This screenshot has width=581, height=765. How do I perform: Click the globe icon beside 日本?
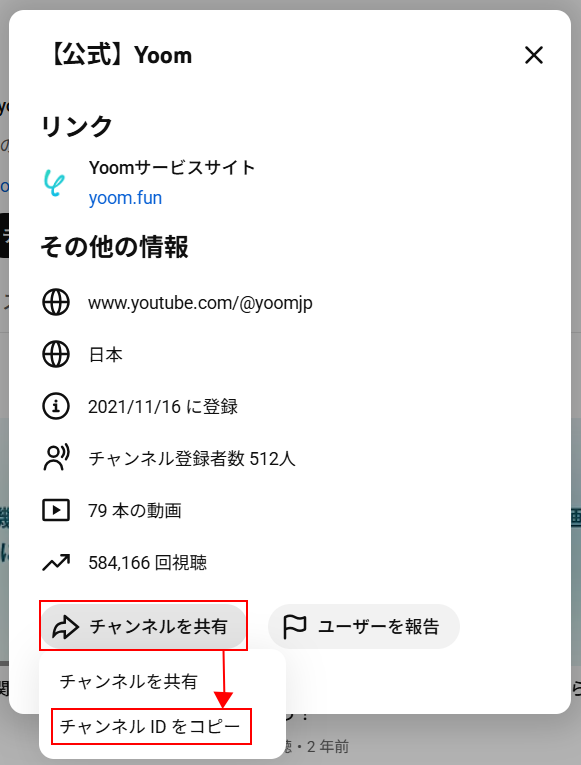point(56,354)
